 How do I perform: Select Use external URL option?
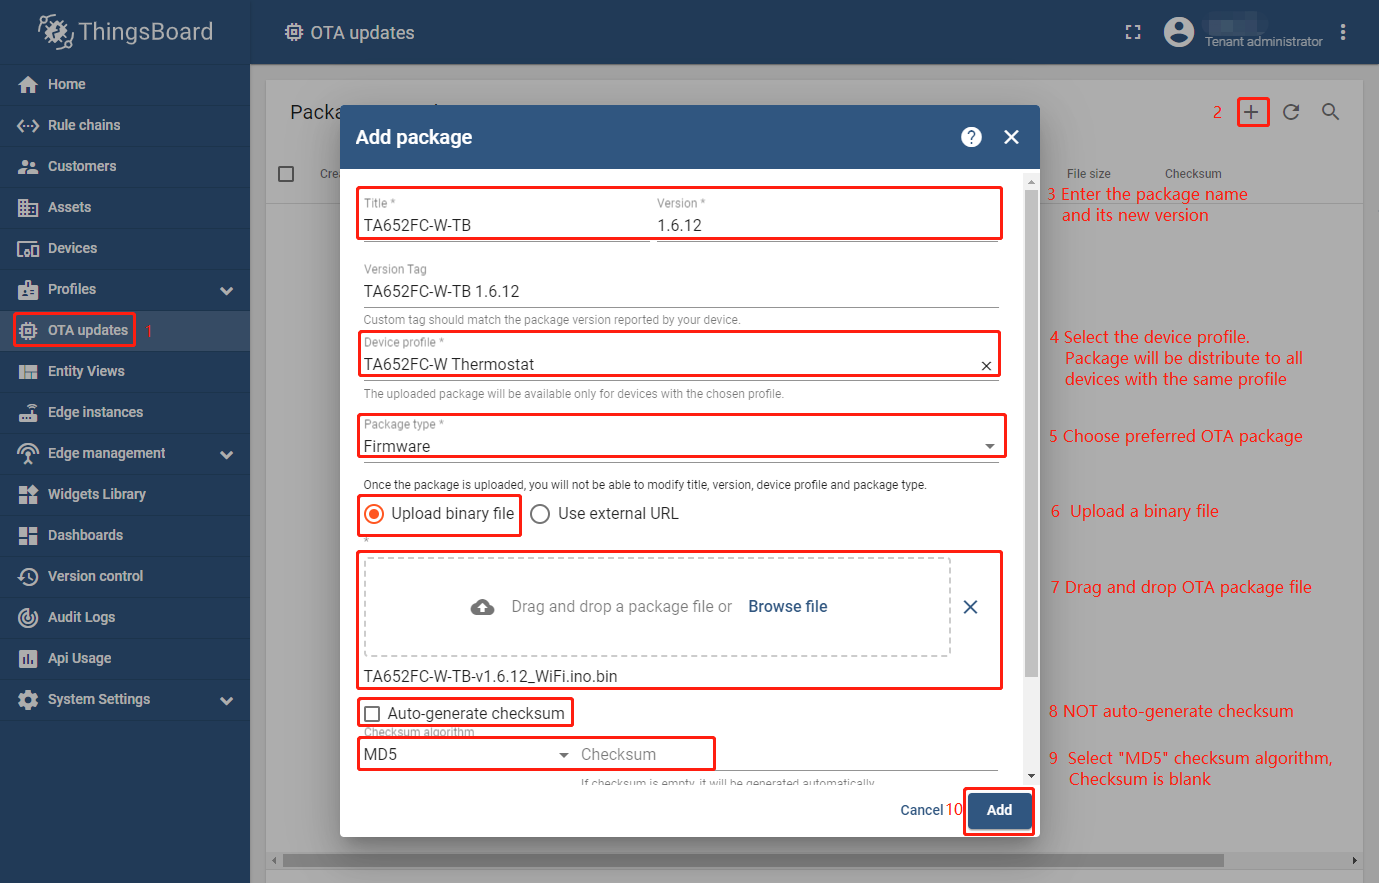tap(604, 514)
